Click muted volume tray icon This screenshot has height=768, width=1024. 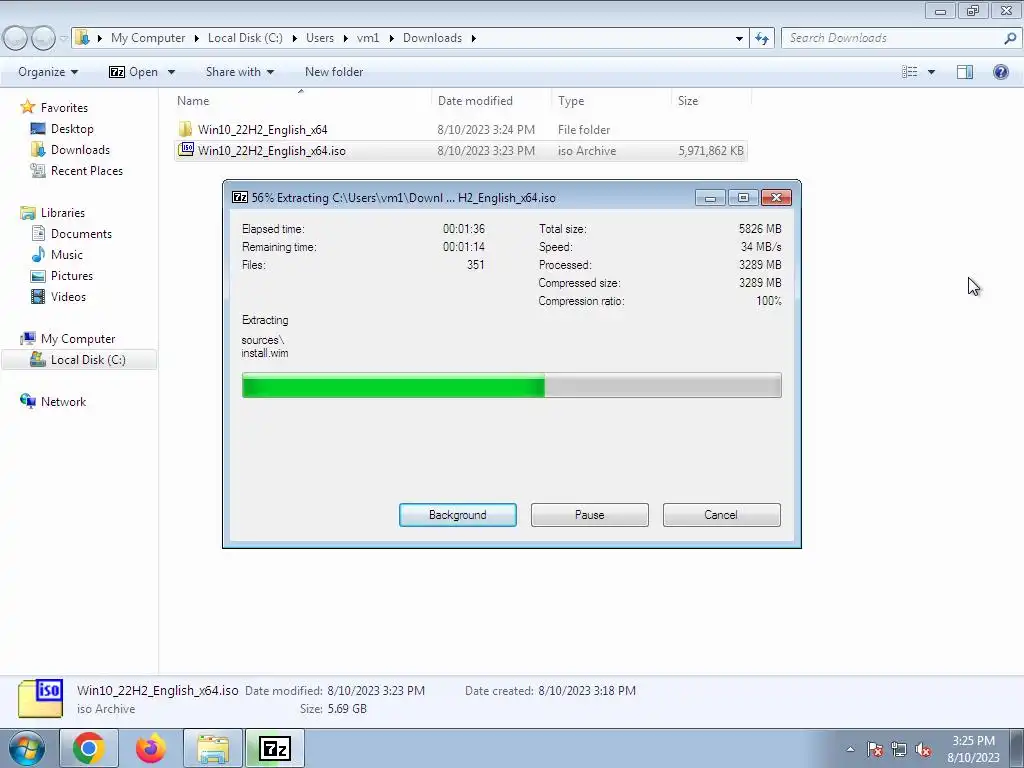(x=923, y=749)
